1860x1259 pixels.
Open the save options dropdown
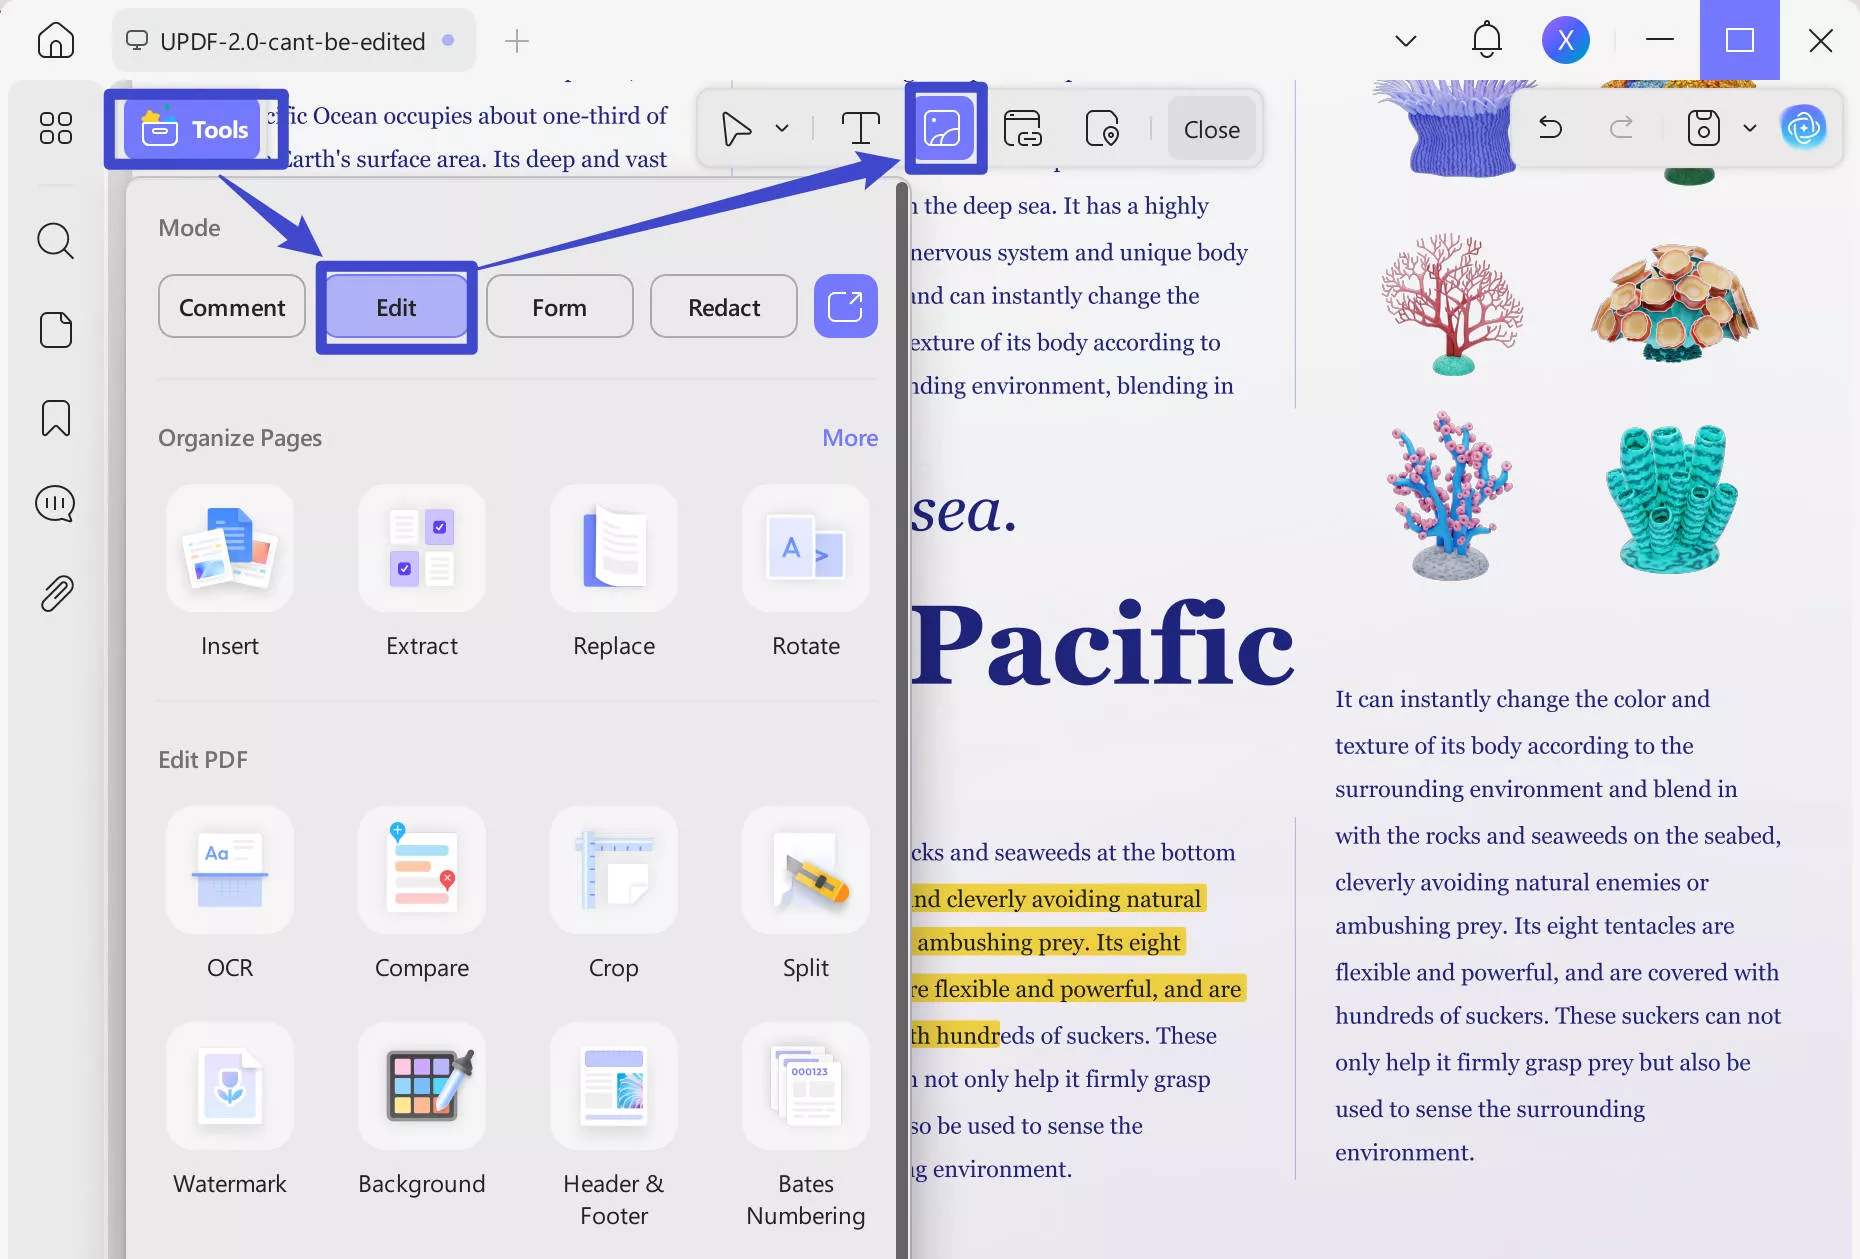click(1751, 128)
